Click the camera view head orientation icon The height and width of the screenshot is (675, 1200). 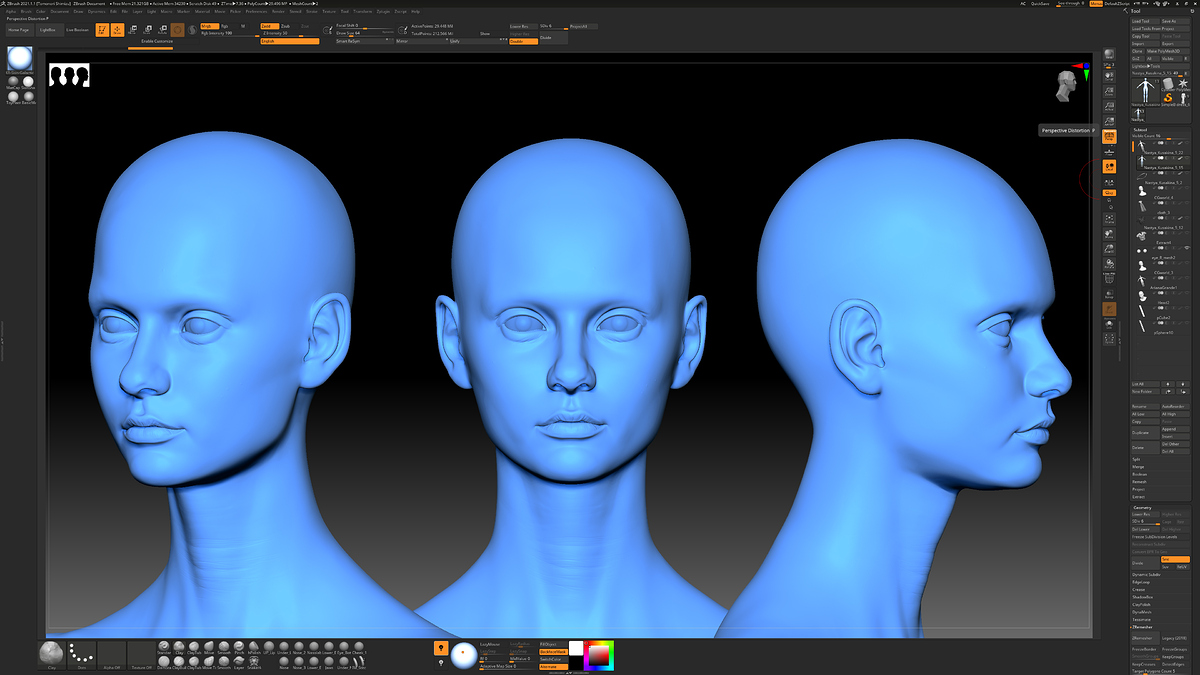point(1067,88)
